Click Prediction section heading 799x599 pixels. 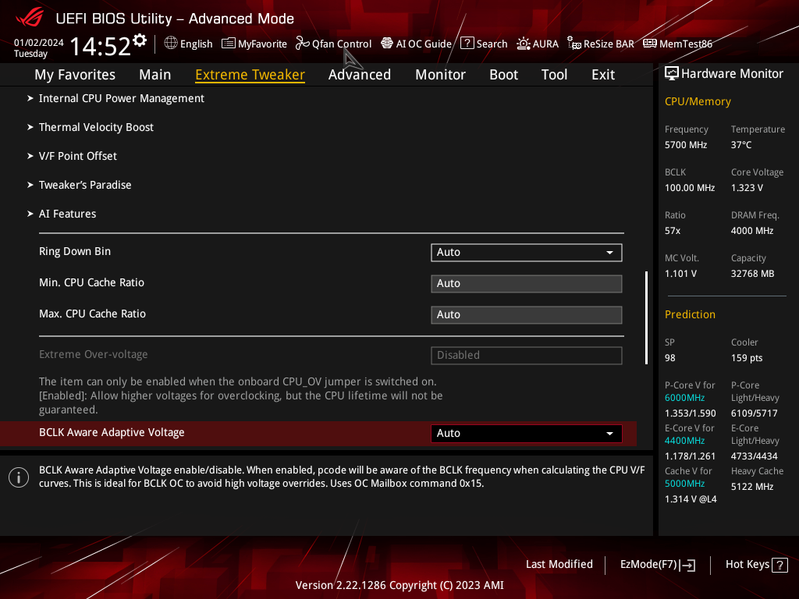[x=690, y=315]
